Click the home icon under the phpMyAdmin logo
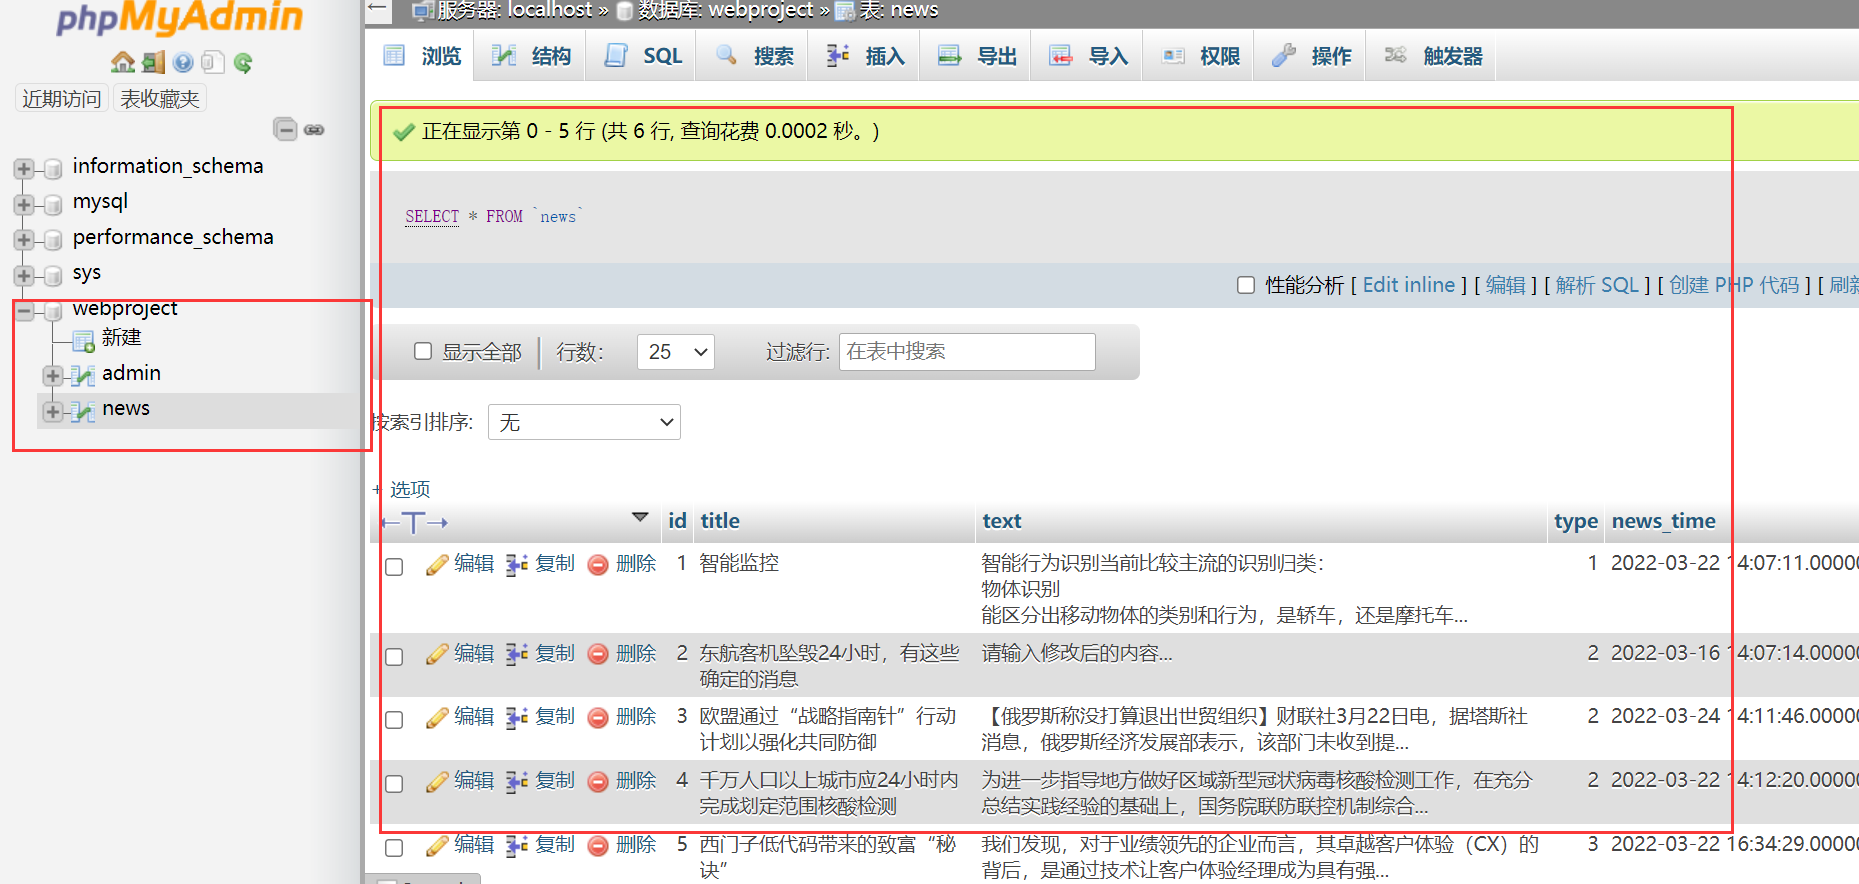Screen dimensions: 1859x884 [x=123, y=62]
